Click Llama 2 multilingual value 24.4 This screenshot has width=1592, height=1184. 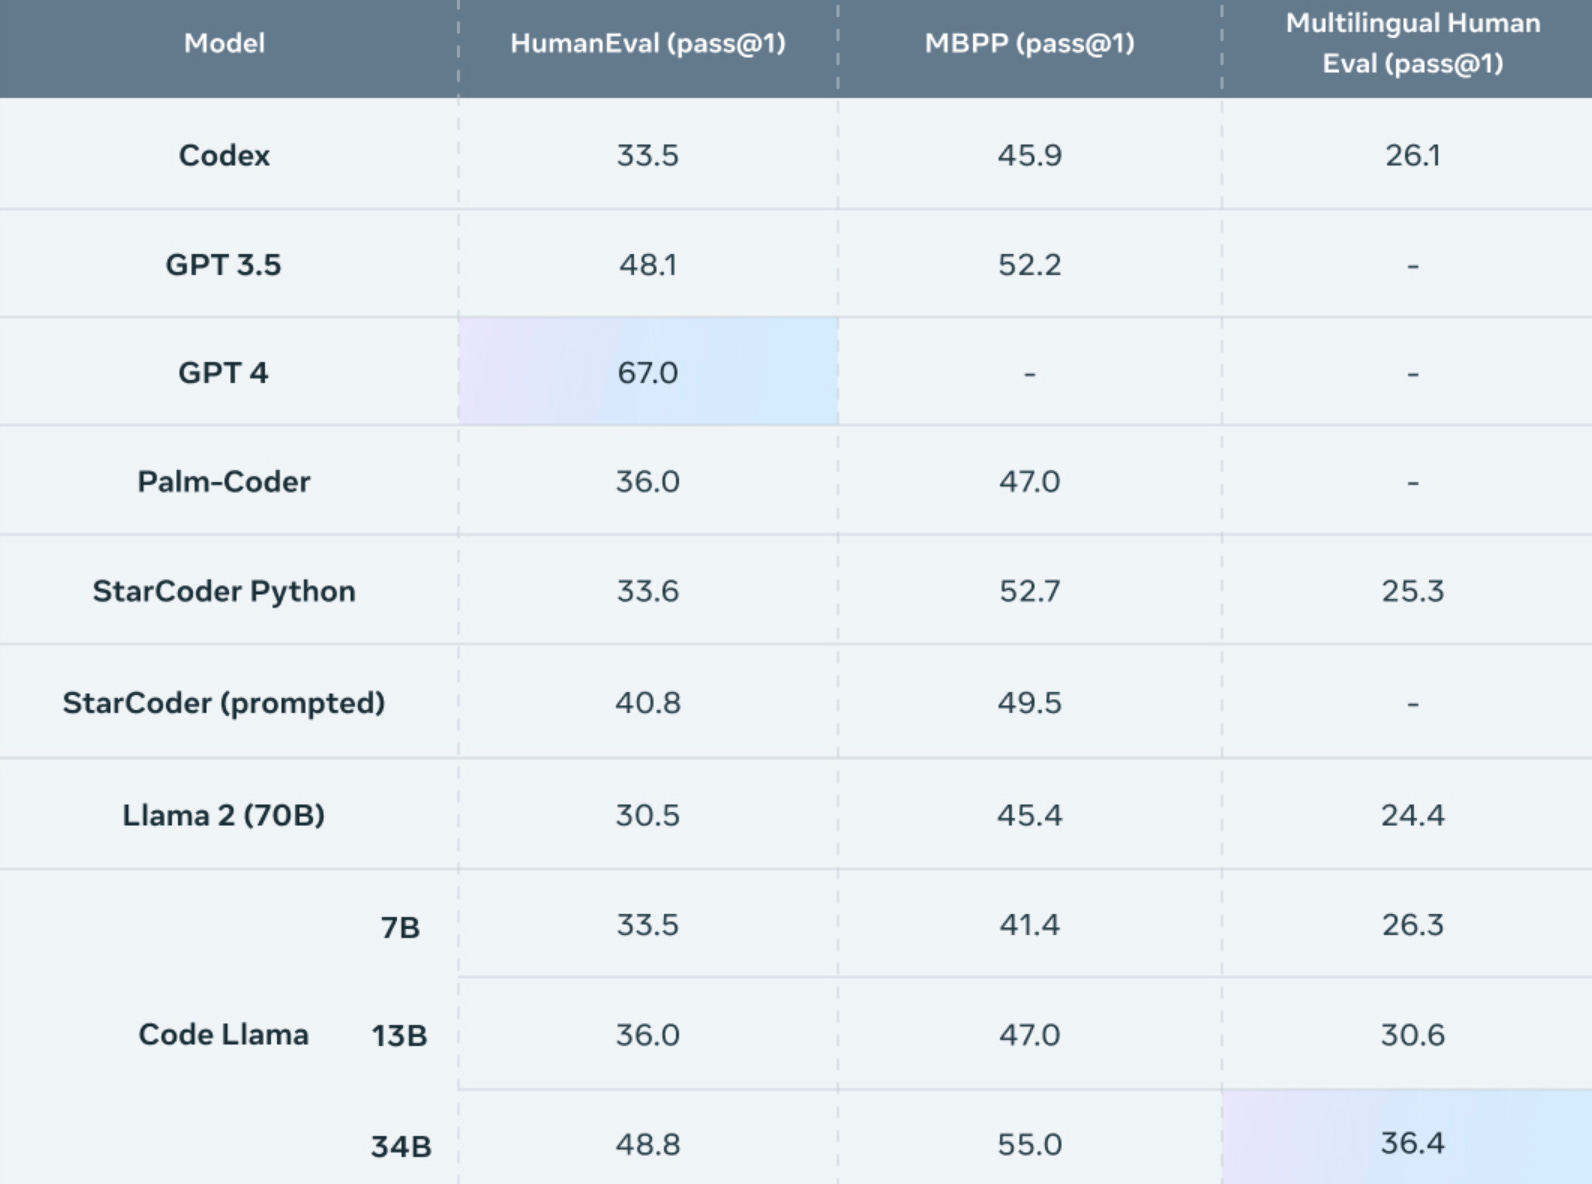pos(1413,815)
